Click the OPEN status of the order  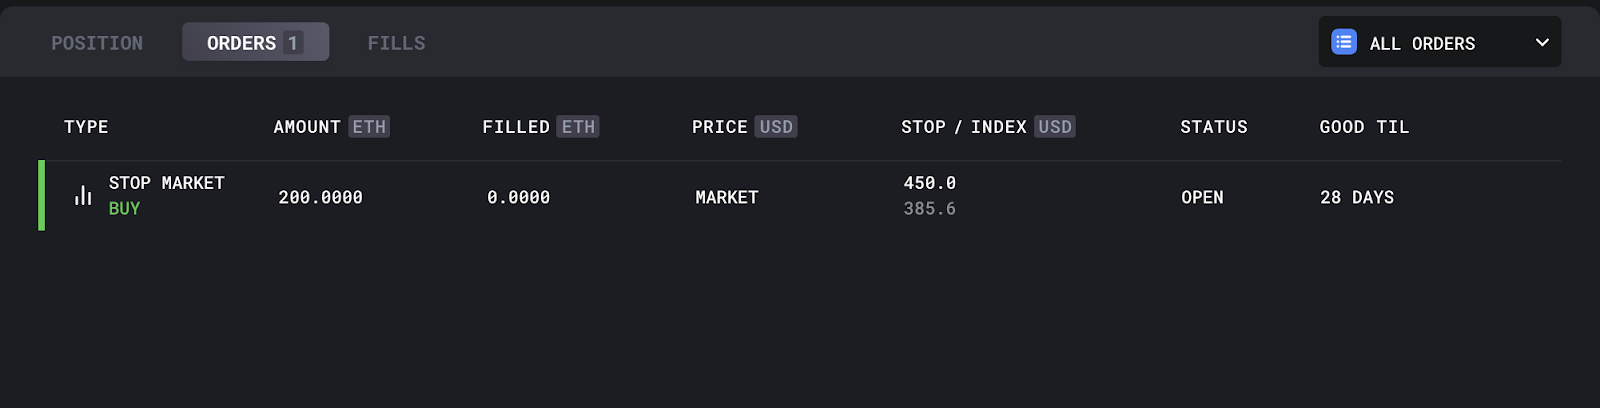point(1202,197)
